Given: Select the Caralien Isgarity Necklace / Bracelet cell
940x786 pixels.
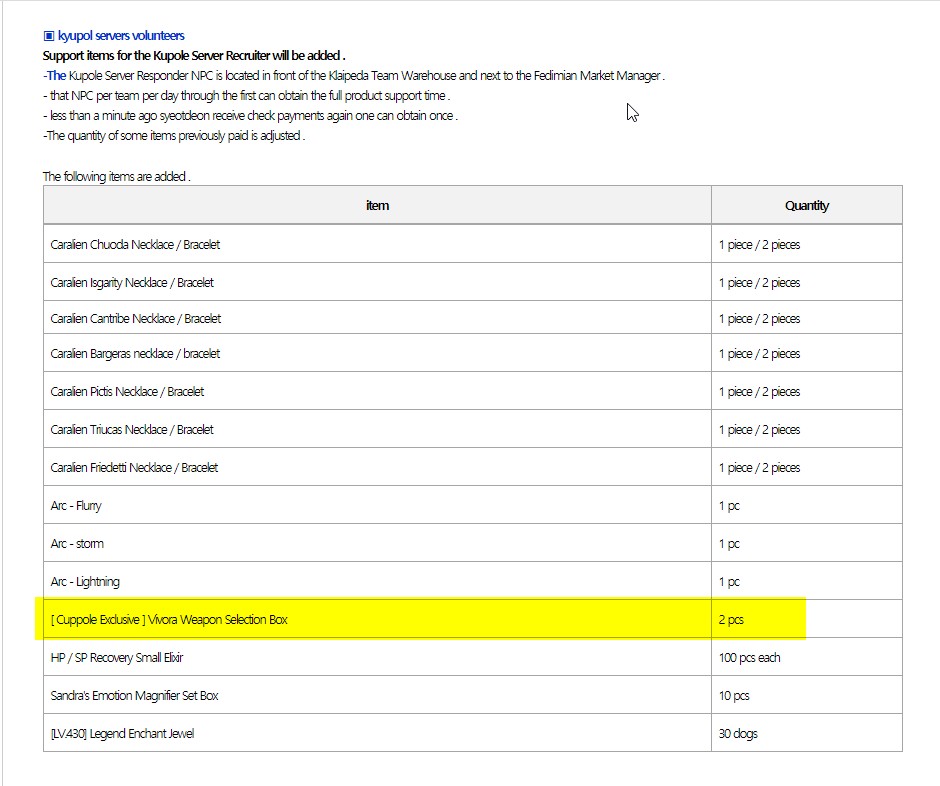Looking at the screenshot, I should (x=132, y=282).
